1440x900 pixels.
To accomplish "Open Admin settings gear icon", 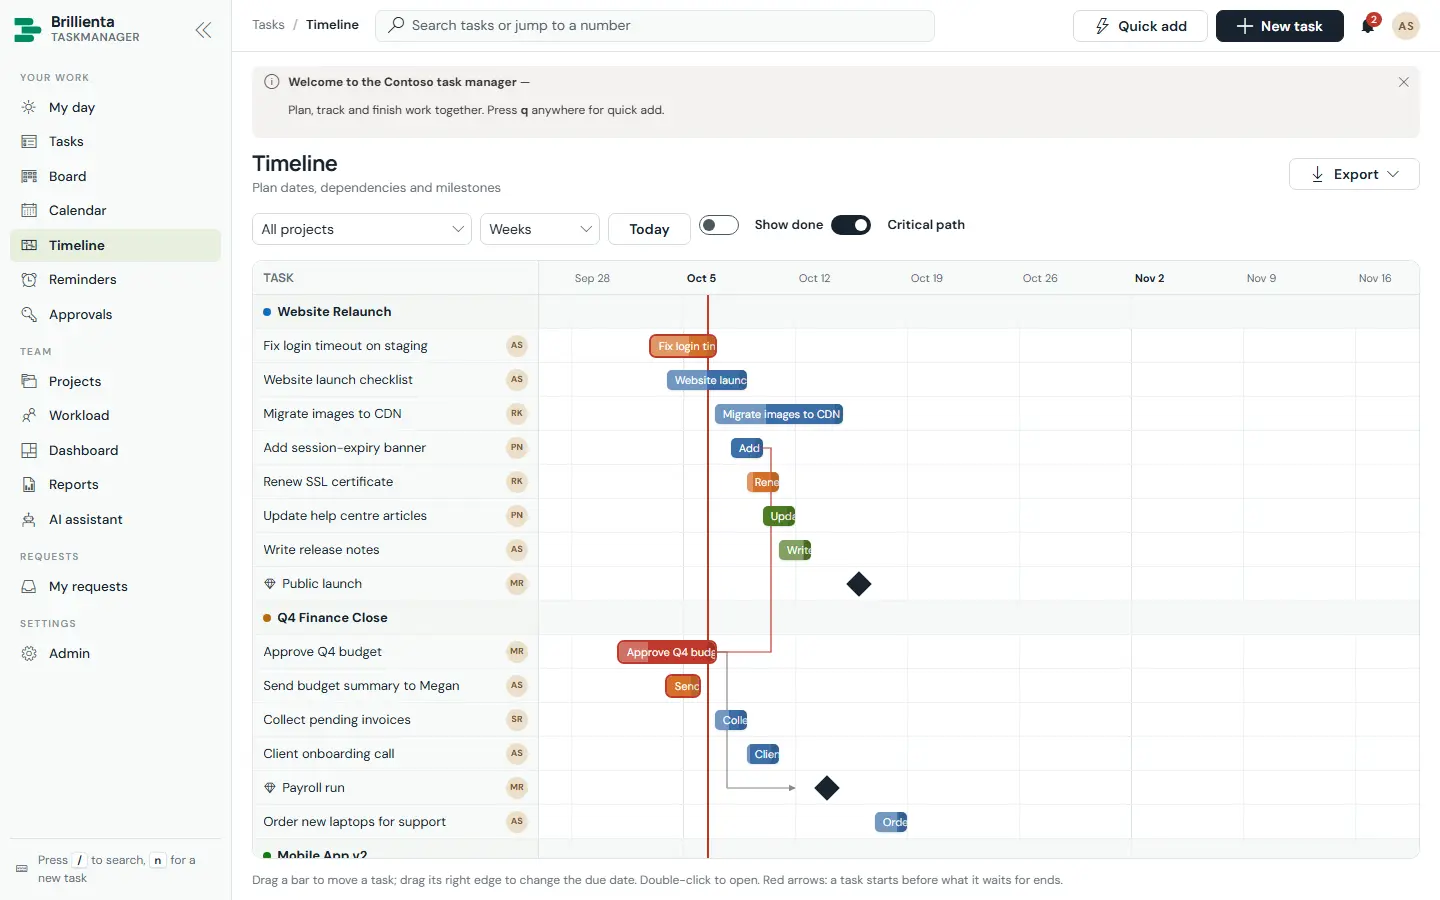I will (29, 653).
